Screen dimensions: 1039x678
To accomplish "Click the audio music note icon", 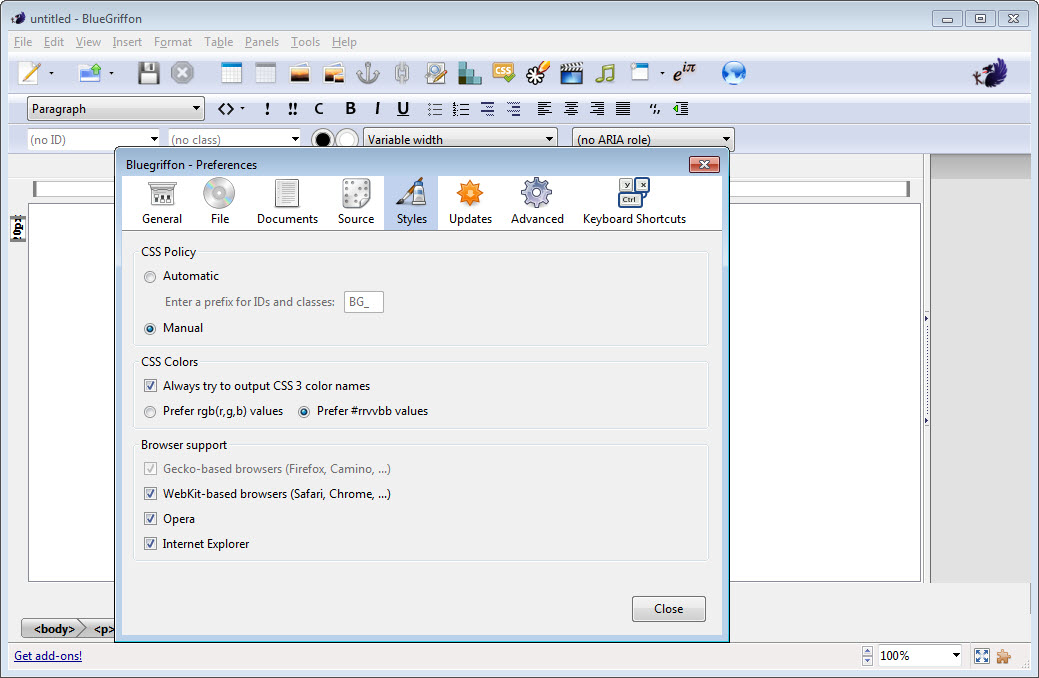I will [605, 73].
